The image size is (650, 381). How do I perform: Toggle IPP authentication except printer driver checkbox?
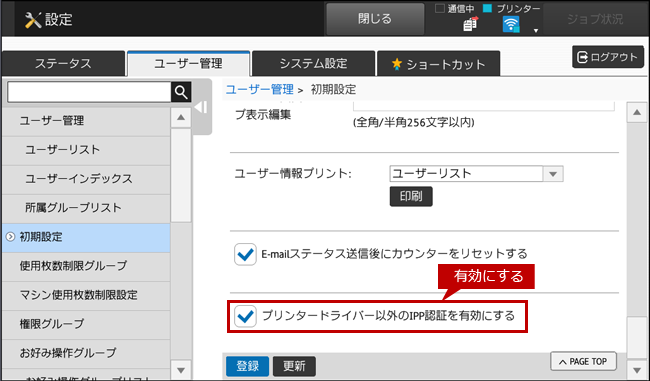point(245,316)
